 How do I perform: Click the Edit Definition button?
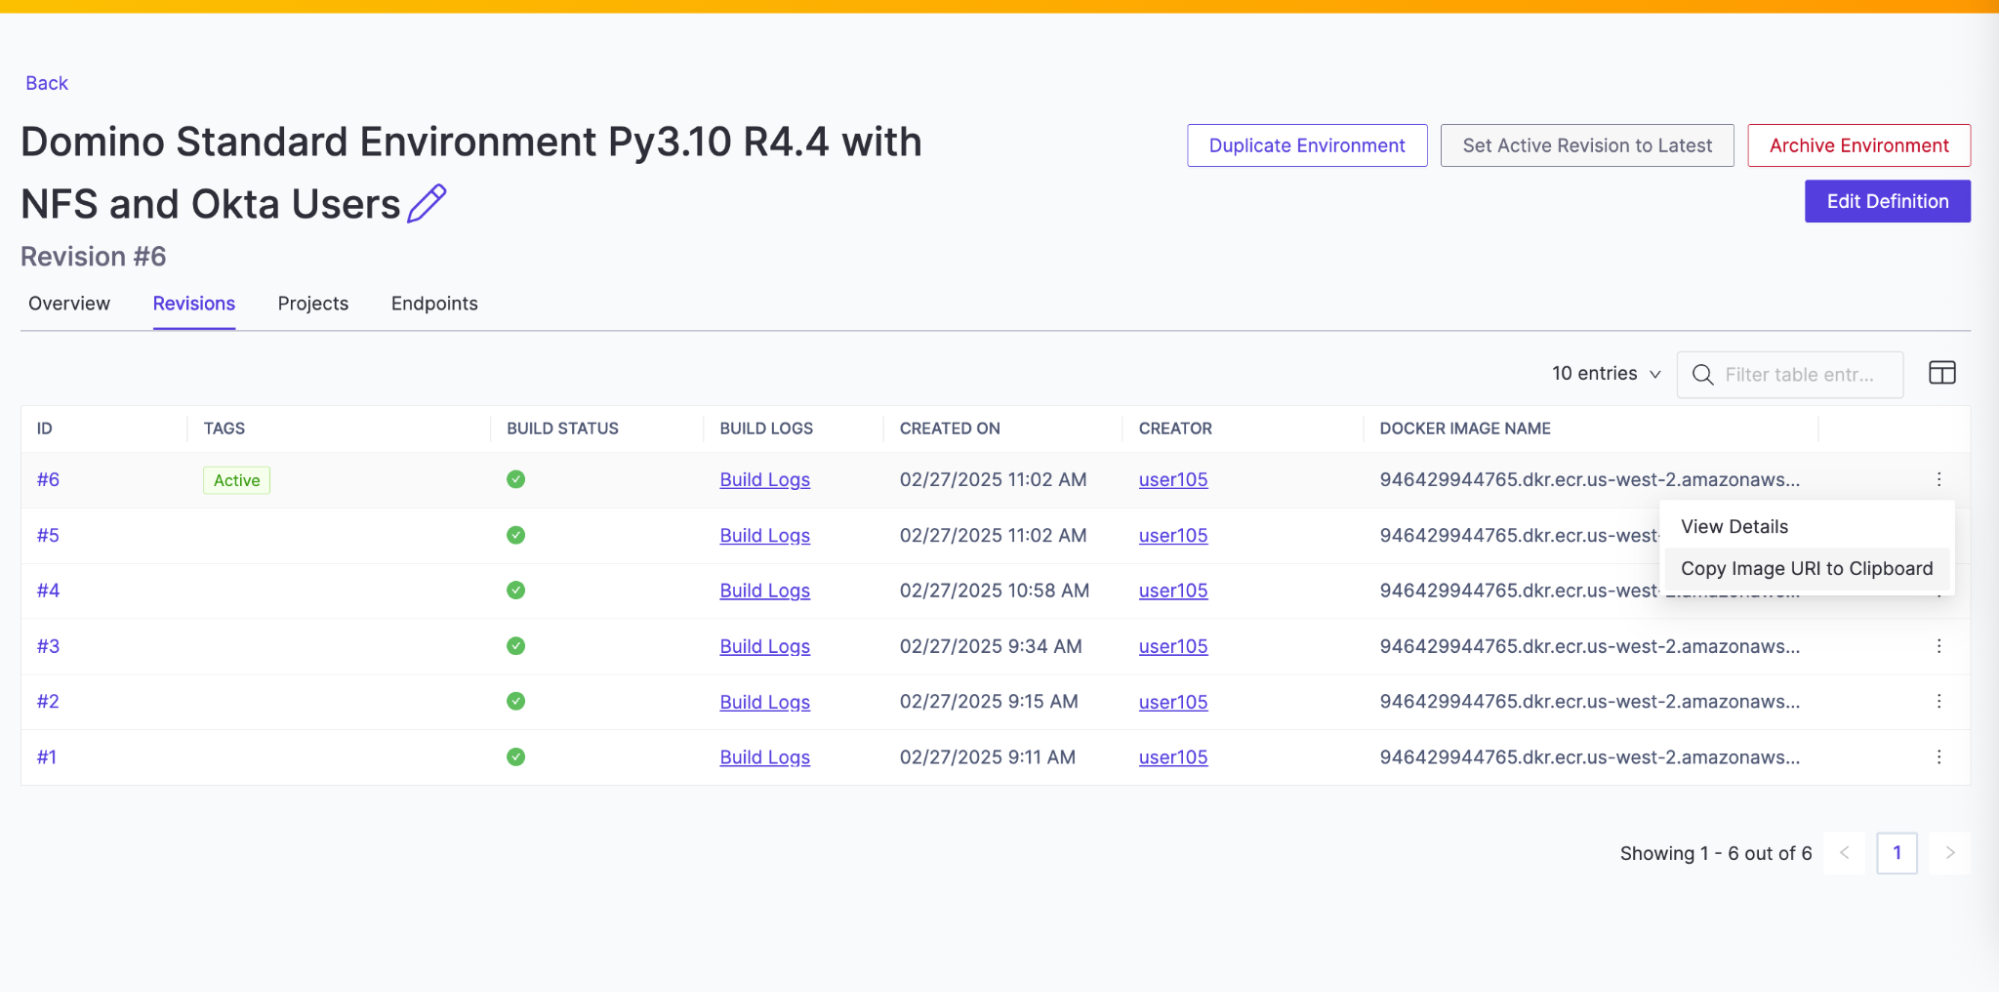pos(1887,201)
